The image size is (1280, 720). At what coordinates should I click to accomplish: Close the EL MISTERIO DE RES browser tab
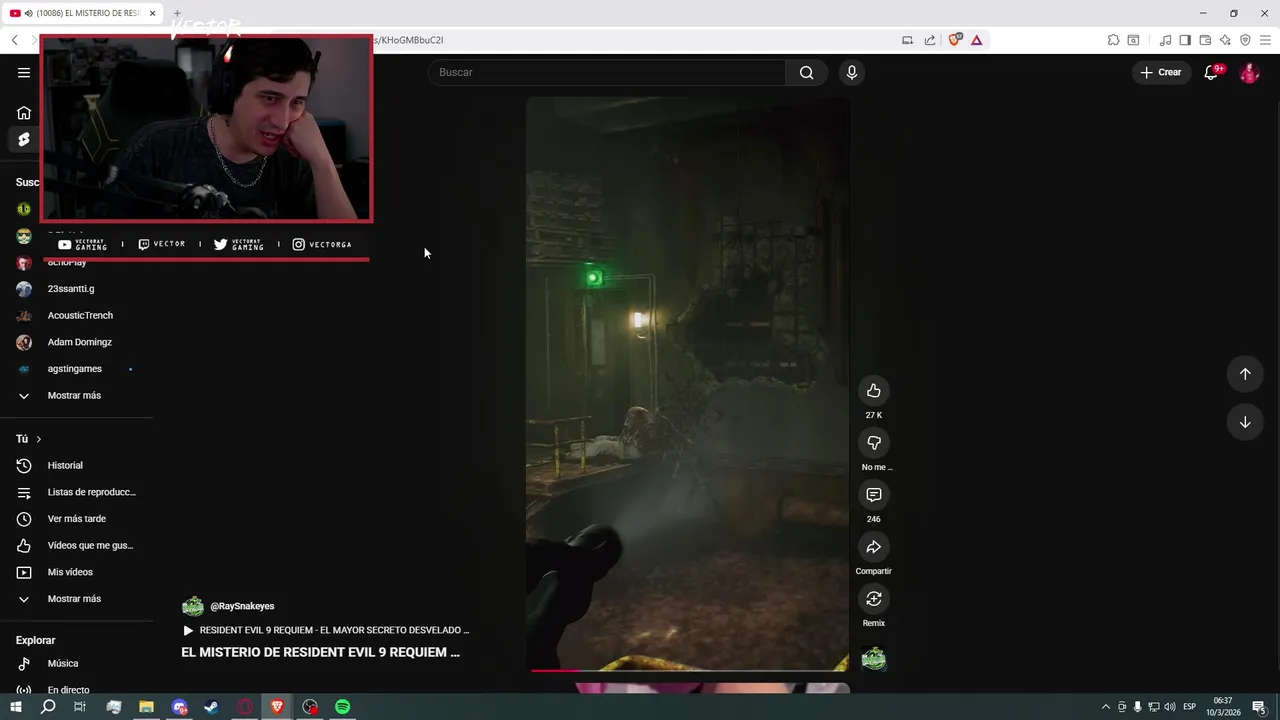pyautogui.click(x=153, y=13)
